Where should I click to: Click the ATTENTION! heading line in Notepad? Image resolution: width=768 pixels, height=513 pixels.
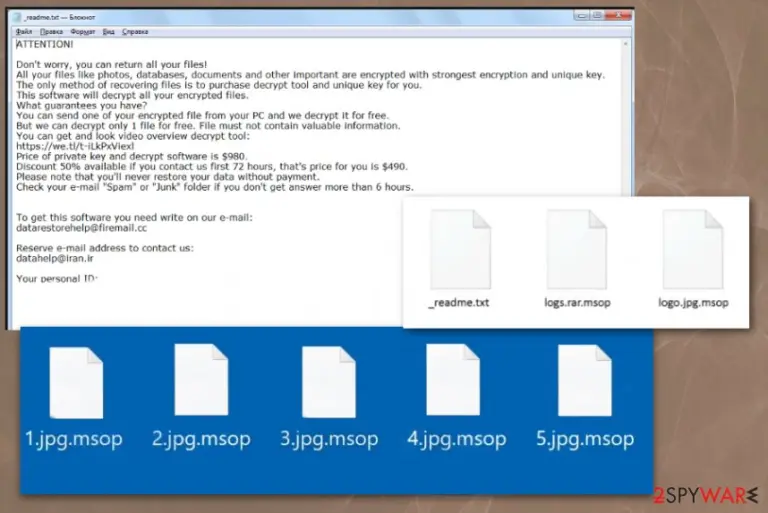click(45, 44)
